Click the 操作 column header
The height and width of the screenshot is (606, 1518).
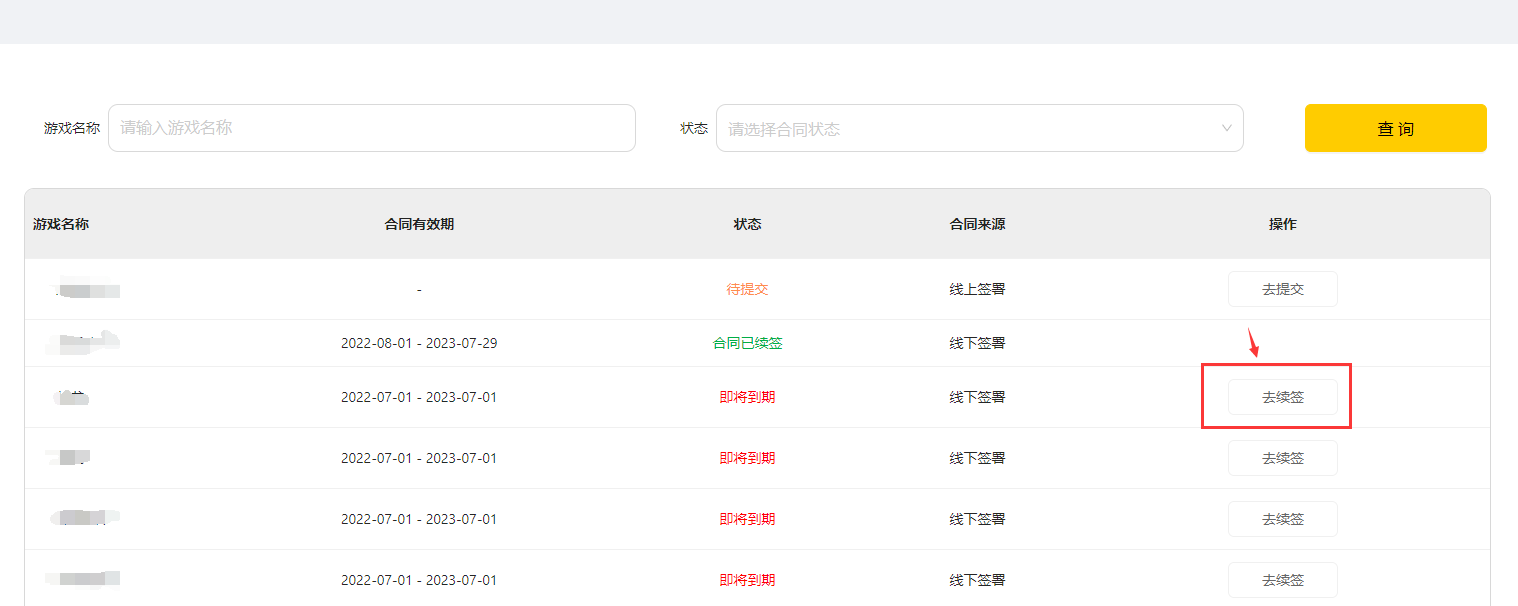pyautogui.click(x=1282, y=224)
